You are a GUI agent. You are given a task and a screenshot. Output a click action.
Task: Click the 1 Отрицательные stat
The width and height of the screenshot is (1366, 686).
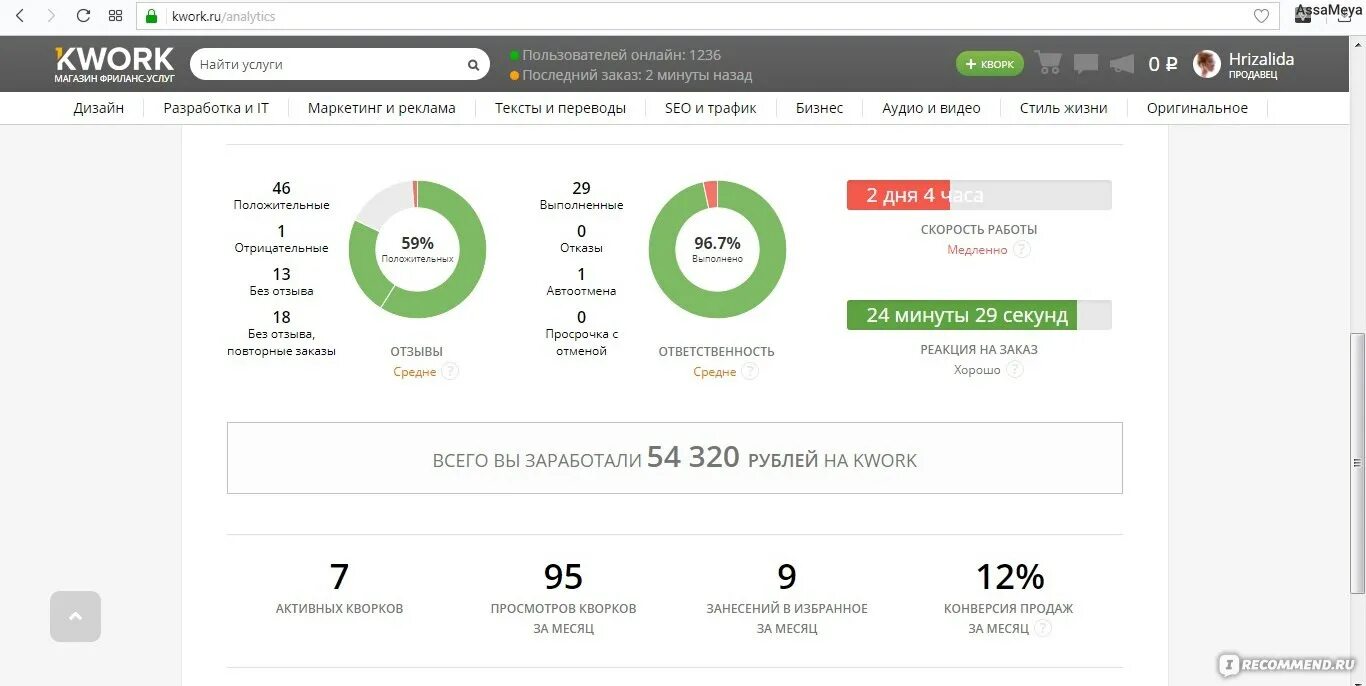click(x=281, y=239)
